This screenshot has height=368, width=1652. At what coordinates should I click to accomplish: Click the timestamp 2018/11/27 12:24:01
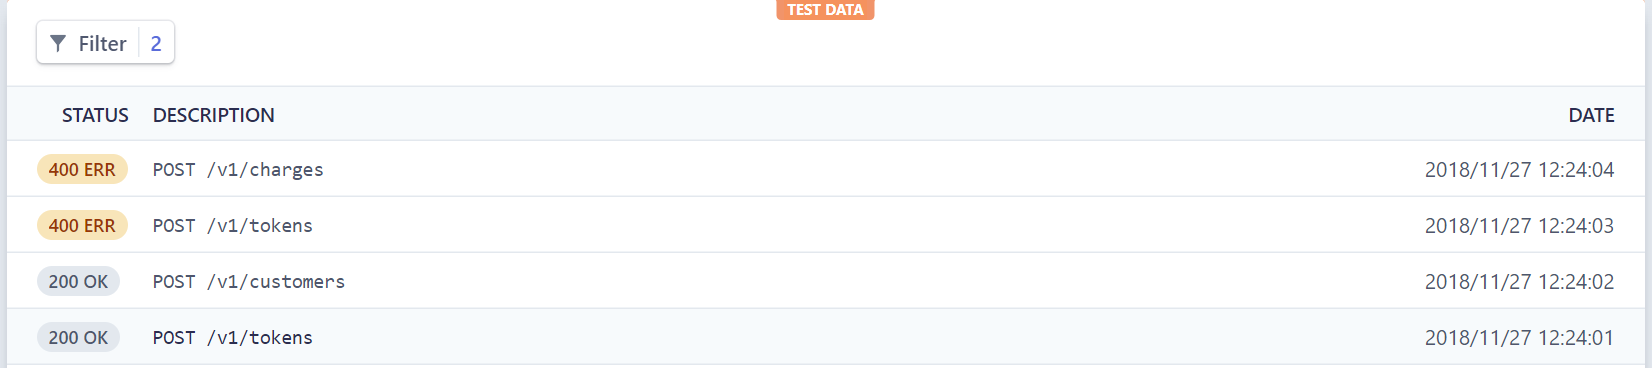[x=1519, y=337]
